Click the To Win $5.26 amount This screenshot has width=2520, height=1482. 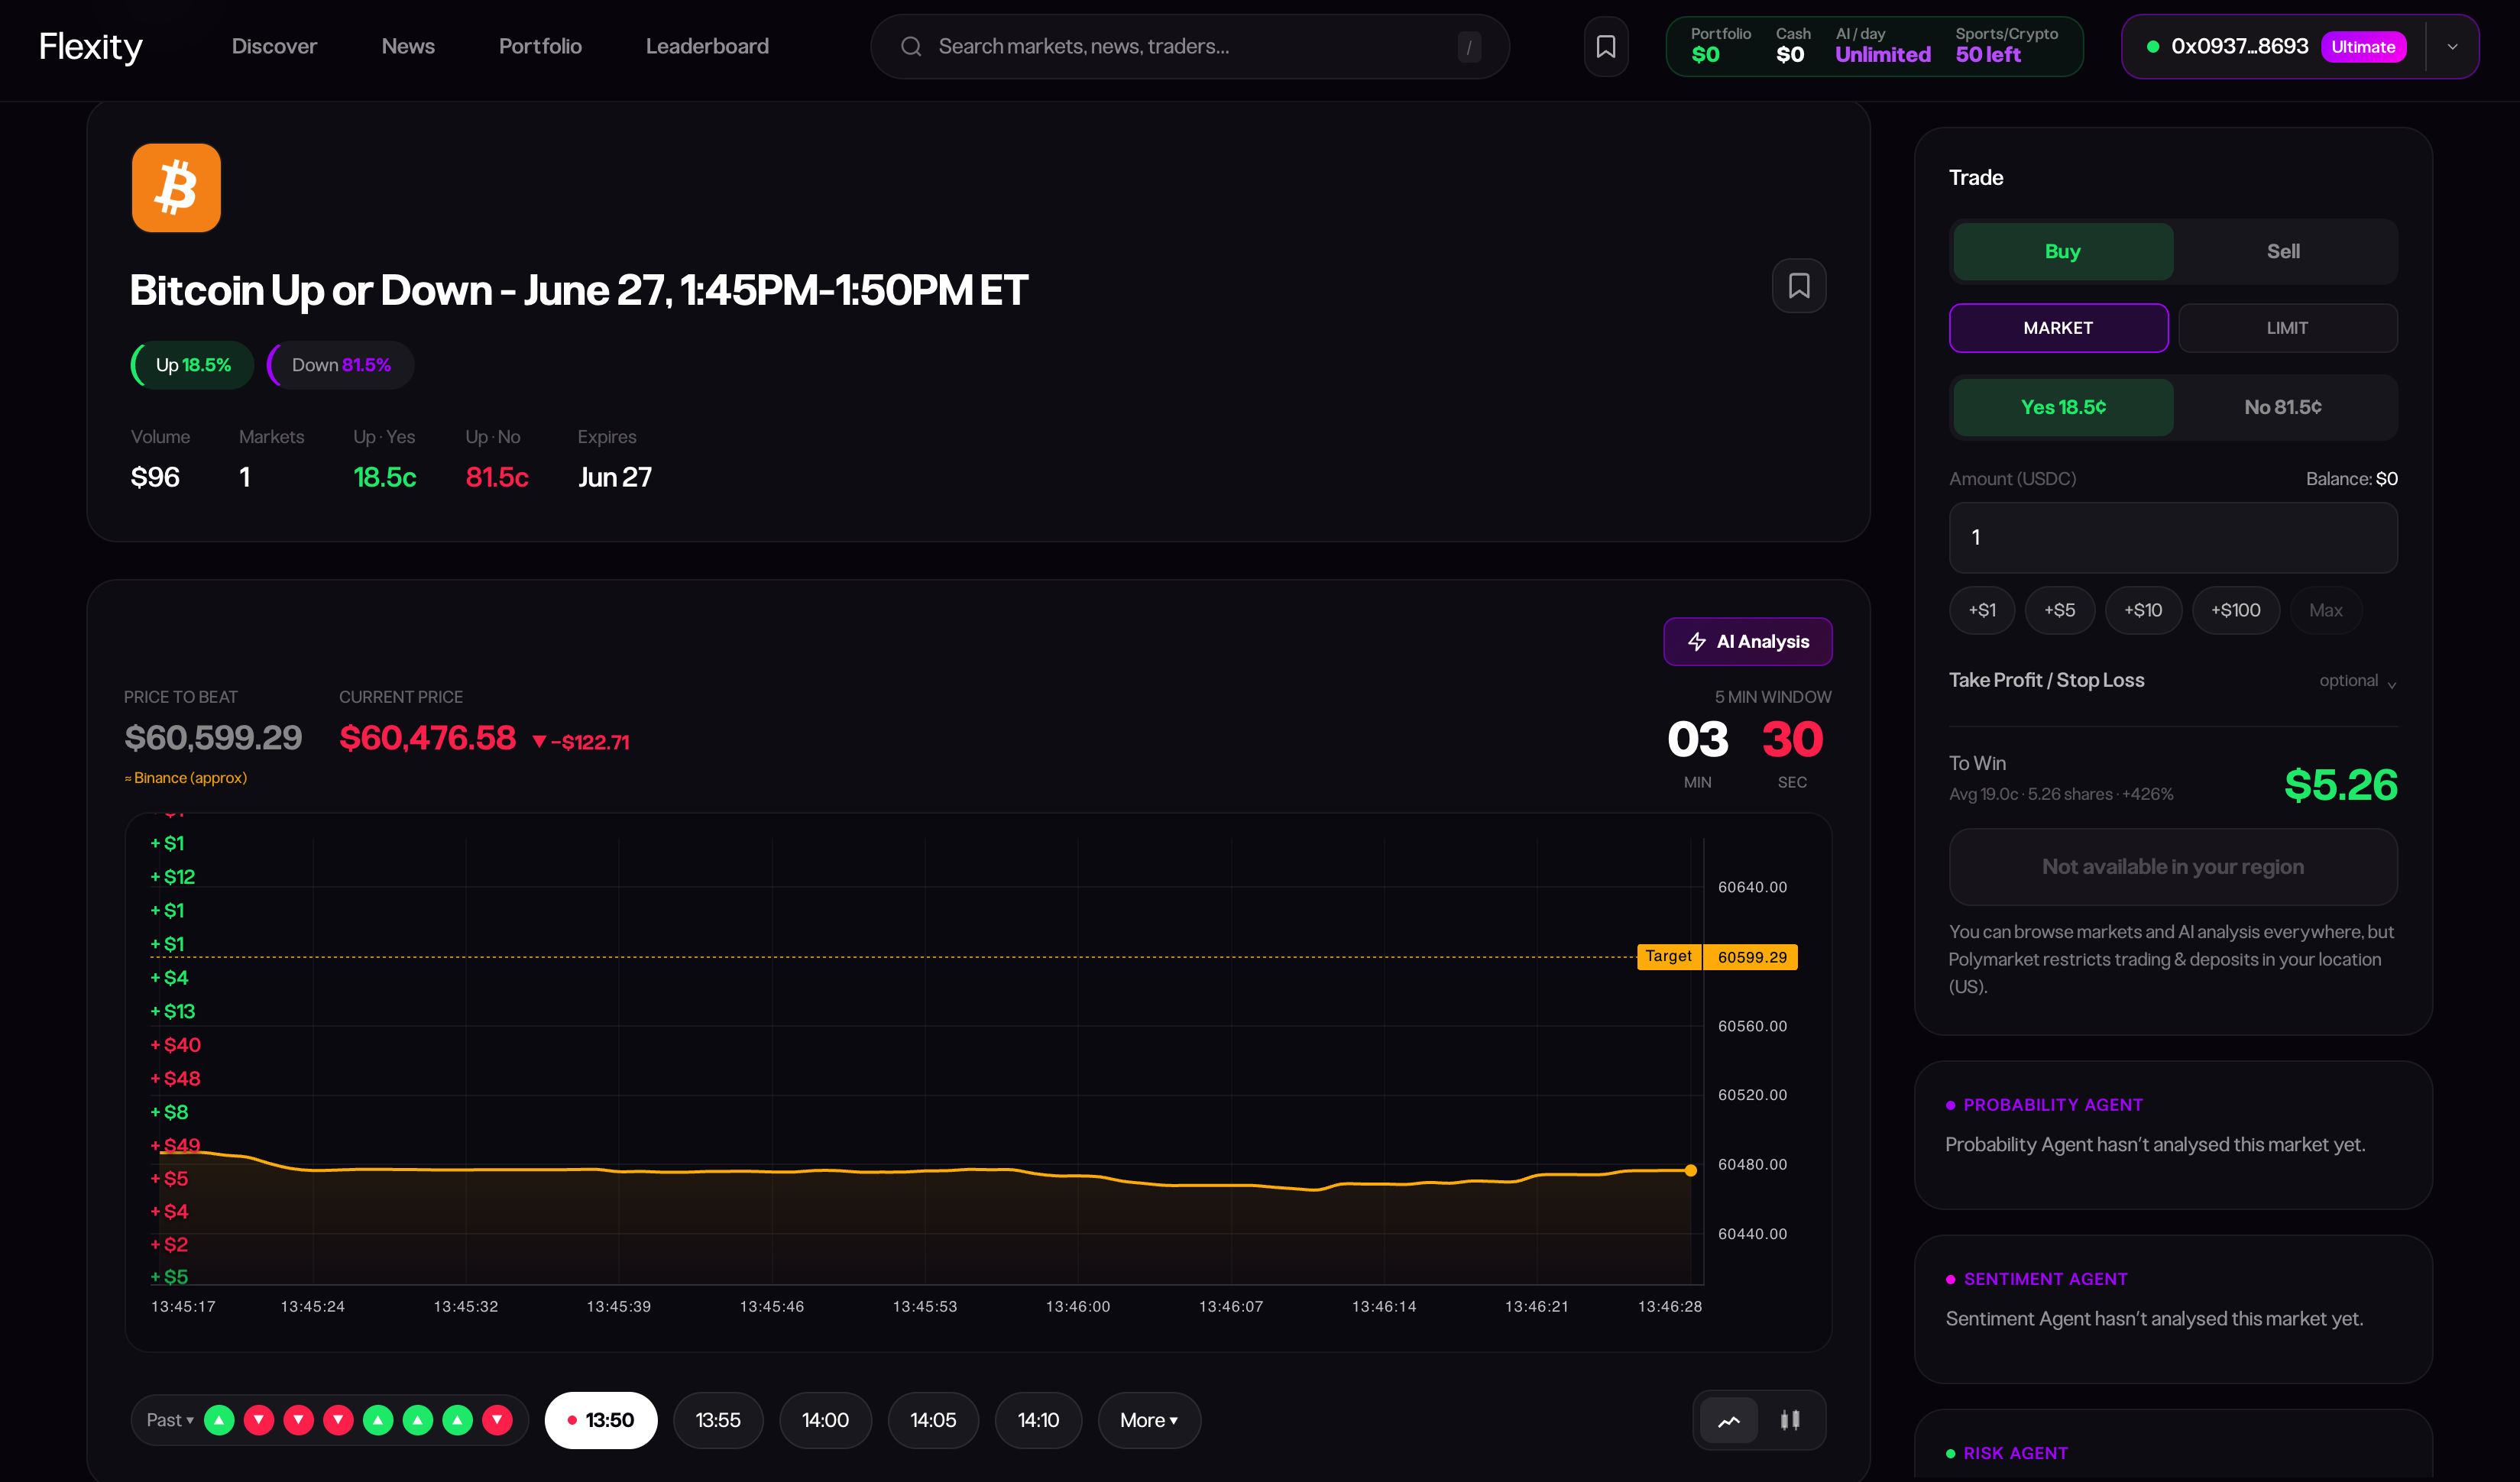pyautogui.click(x=2341, y=785)
